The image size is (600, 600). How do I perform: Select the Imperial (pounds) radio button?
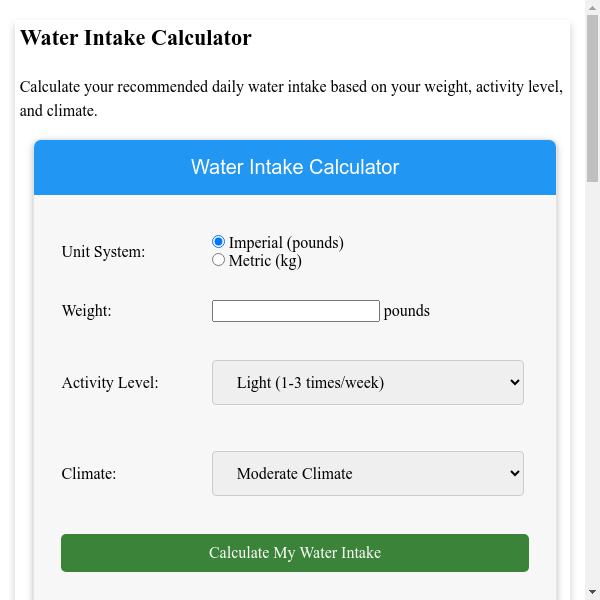point(219,242)
